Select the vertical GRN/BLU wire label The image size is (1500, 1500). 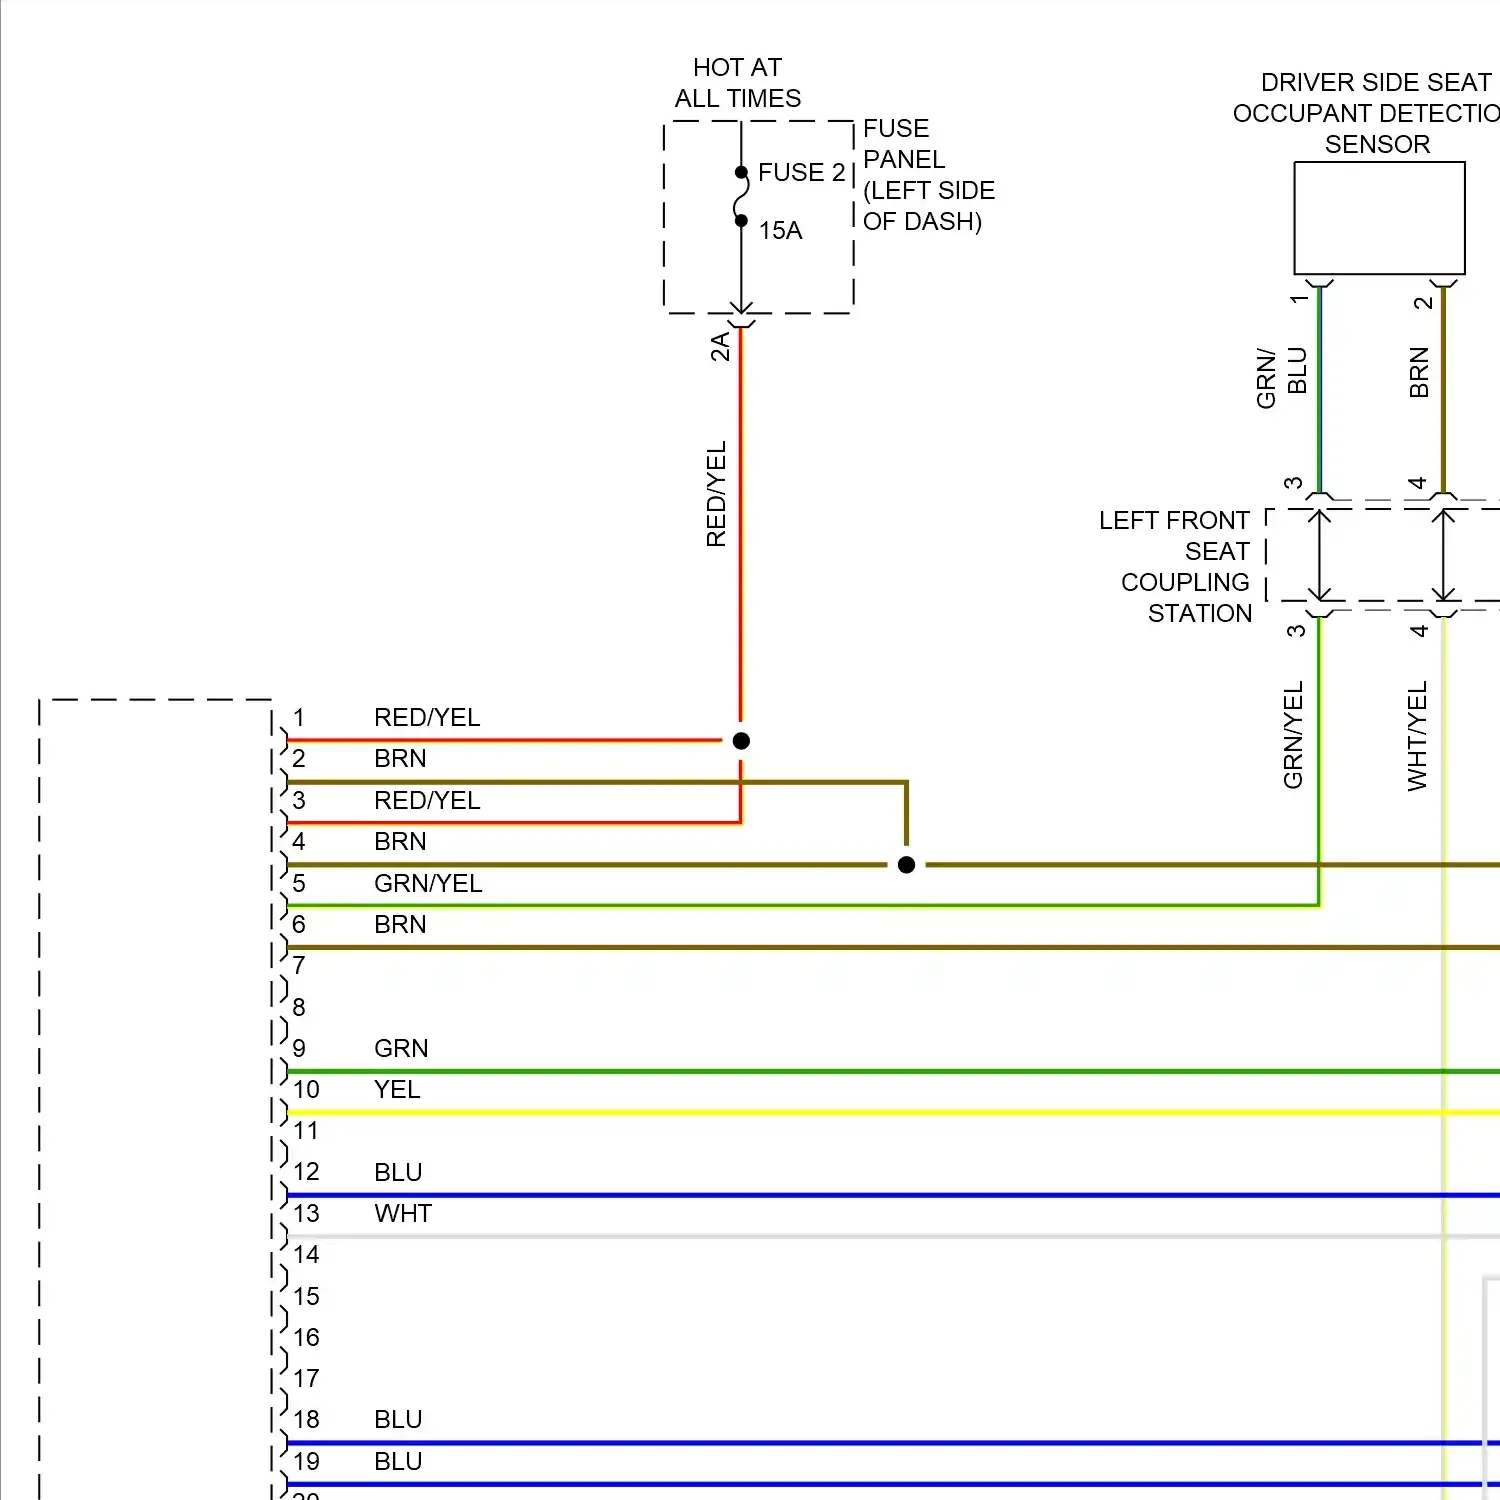[1281, 377]
